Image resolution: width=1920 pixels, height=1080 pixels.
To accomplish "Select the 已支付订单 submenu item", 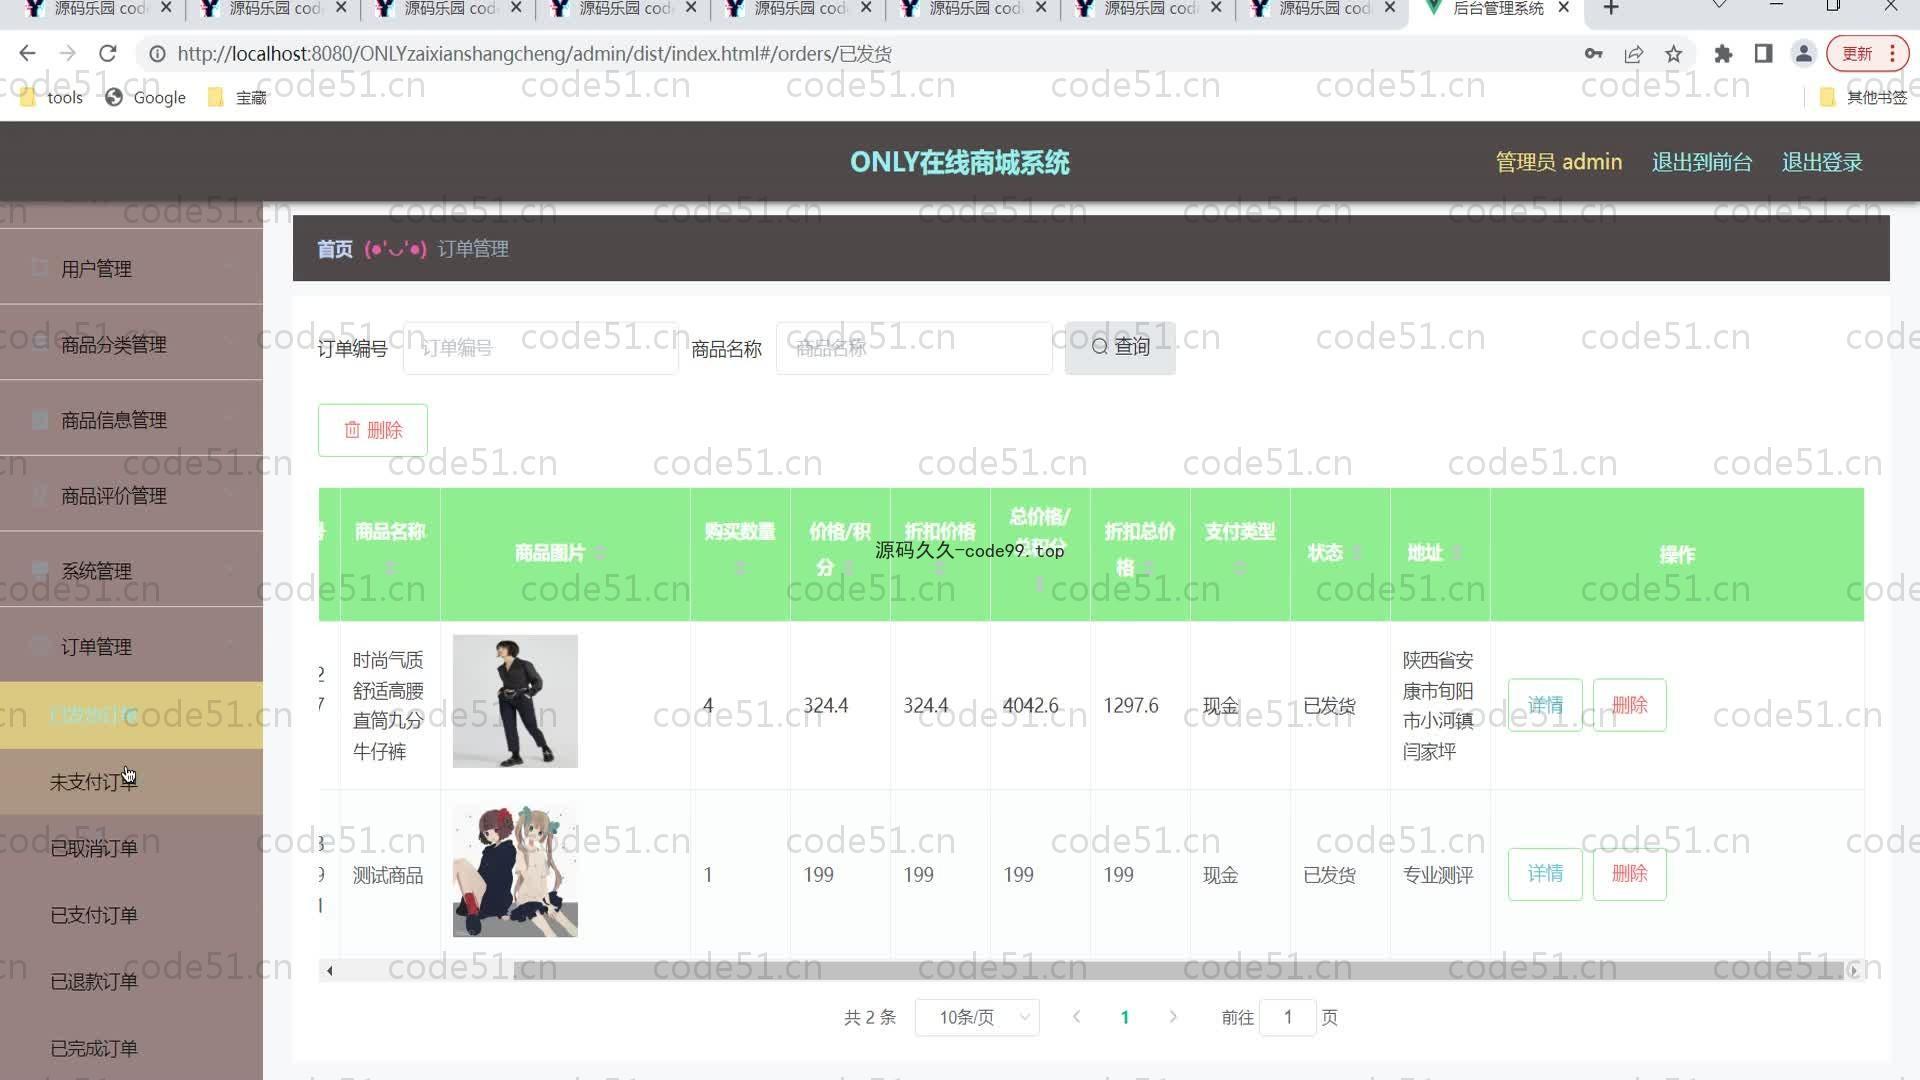I will (131, 915).
